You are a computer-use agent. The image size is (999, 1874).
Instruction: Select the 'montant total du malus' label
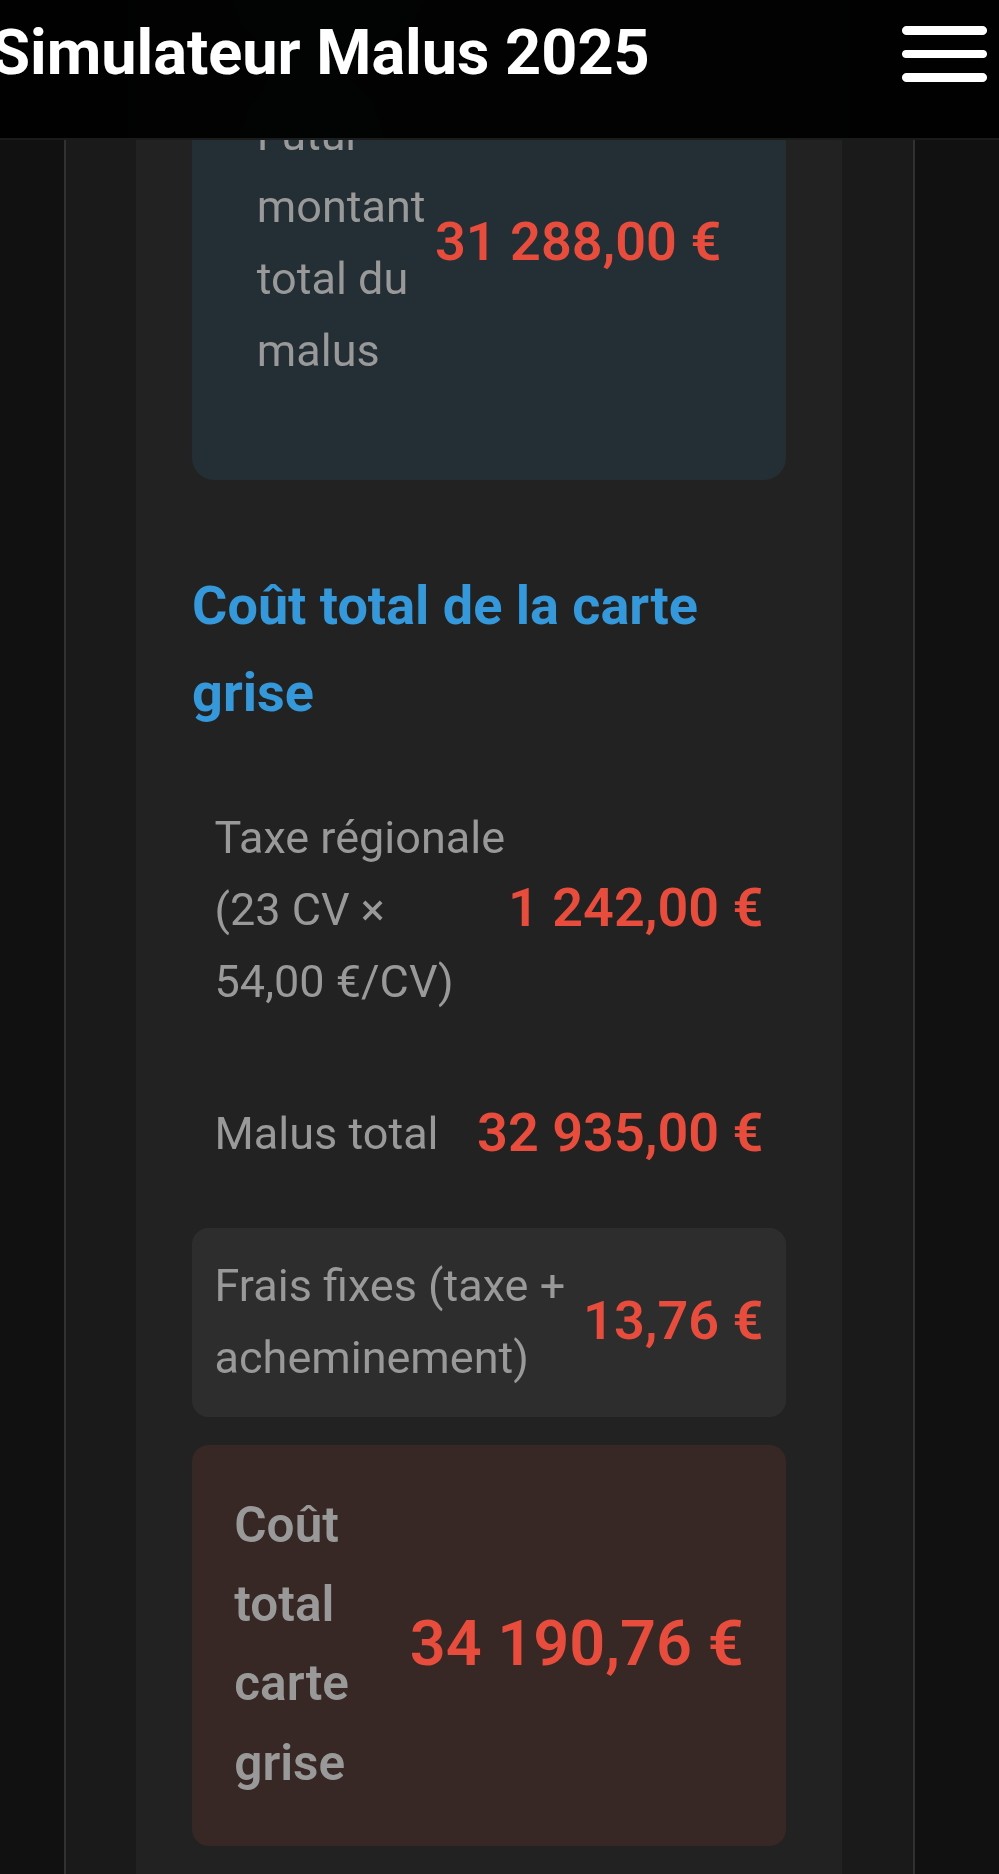click(340, 208)
